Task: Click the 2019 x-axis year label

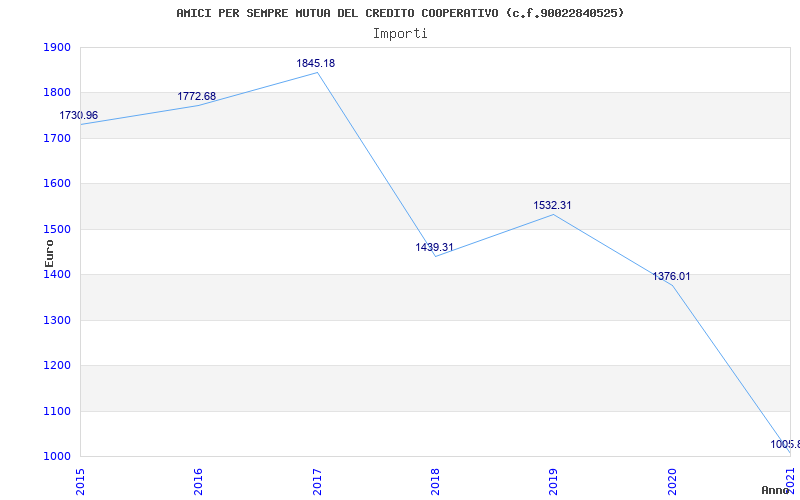Action: click(x=554, y=482)
